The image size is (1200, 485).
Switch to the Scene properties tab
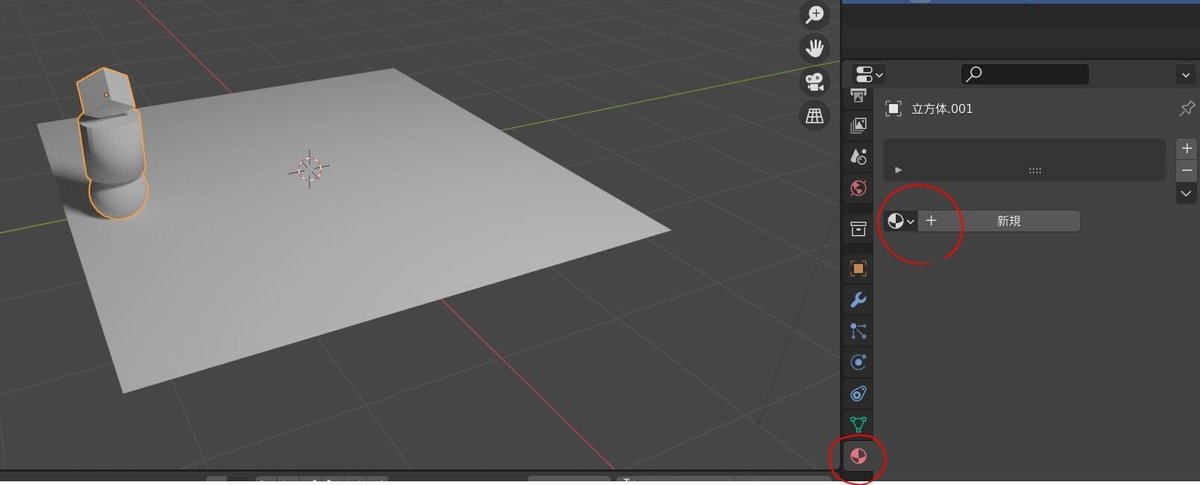coord(858,157)
